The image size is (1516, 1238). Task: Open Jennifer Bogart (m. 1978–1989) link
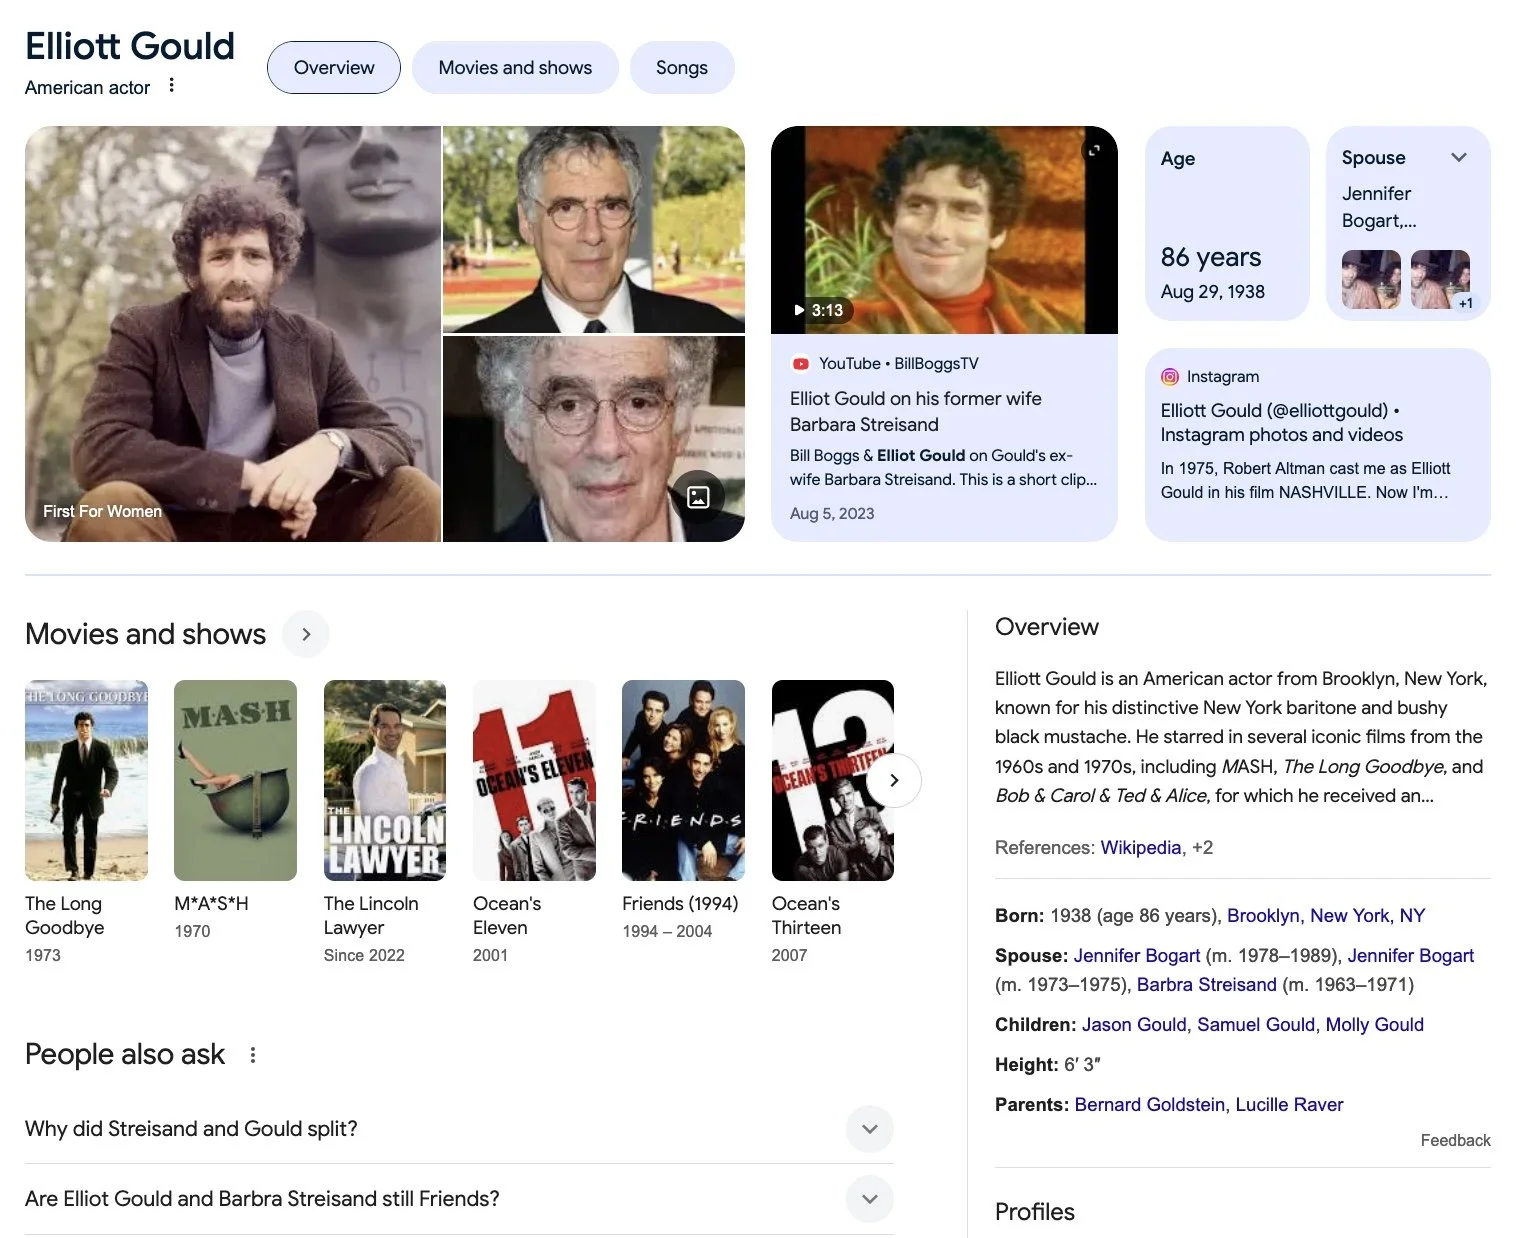click(1137, 956)
